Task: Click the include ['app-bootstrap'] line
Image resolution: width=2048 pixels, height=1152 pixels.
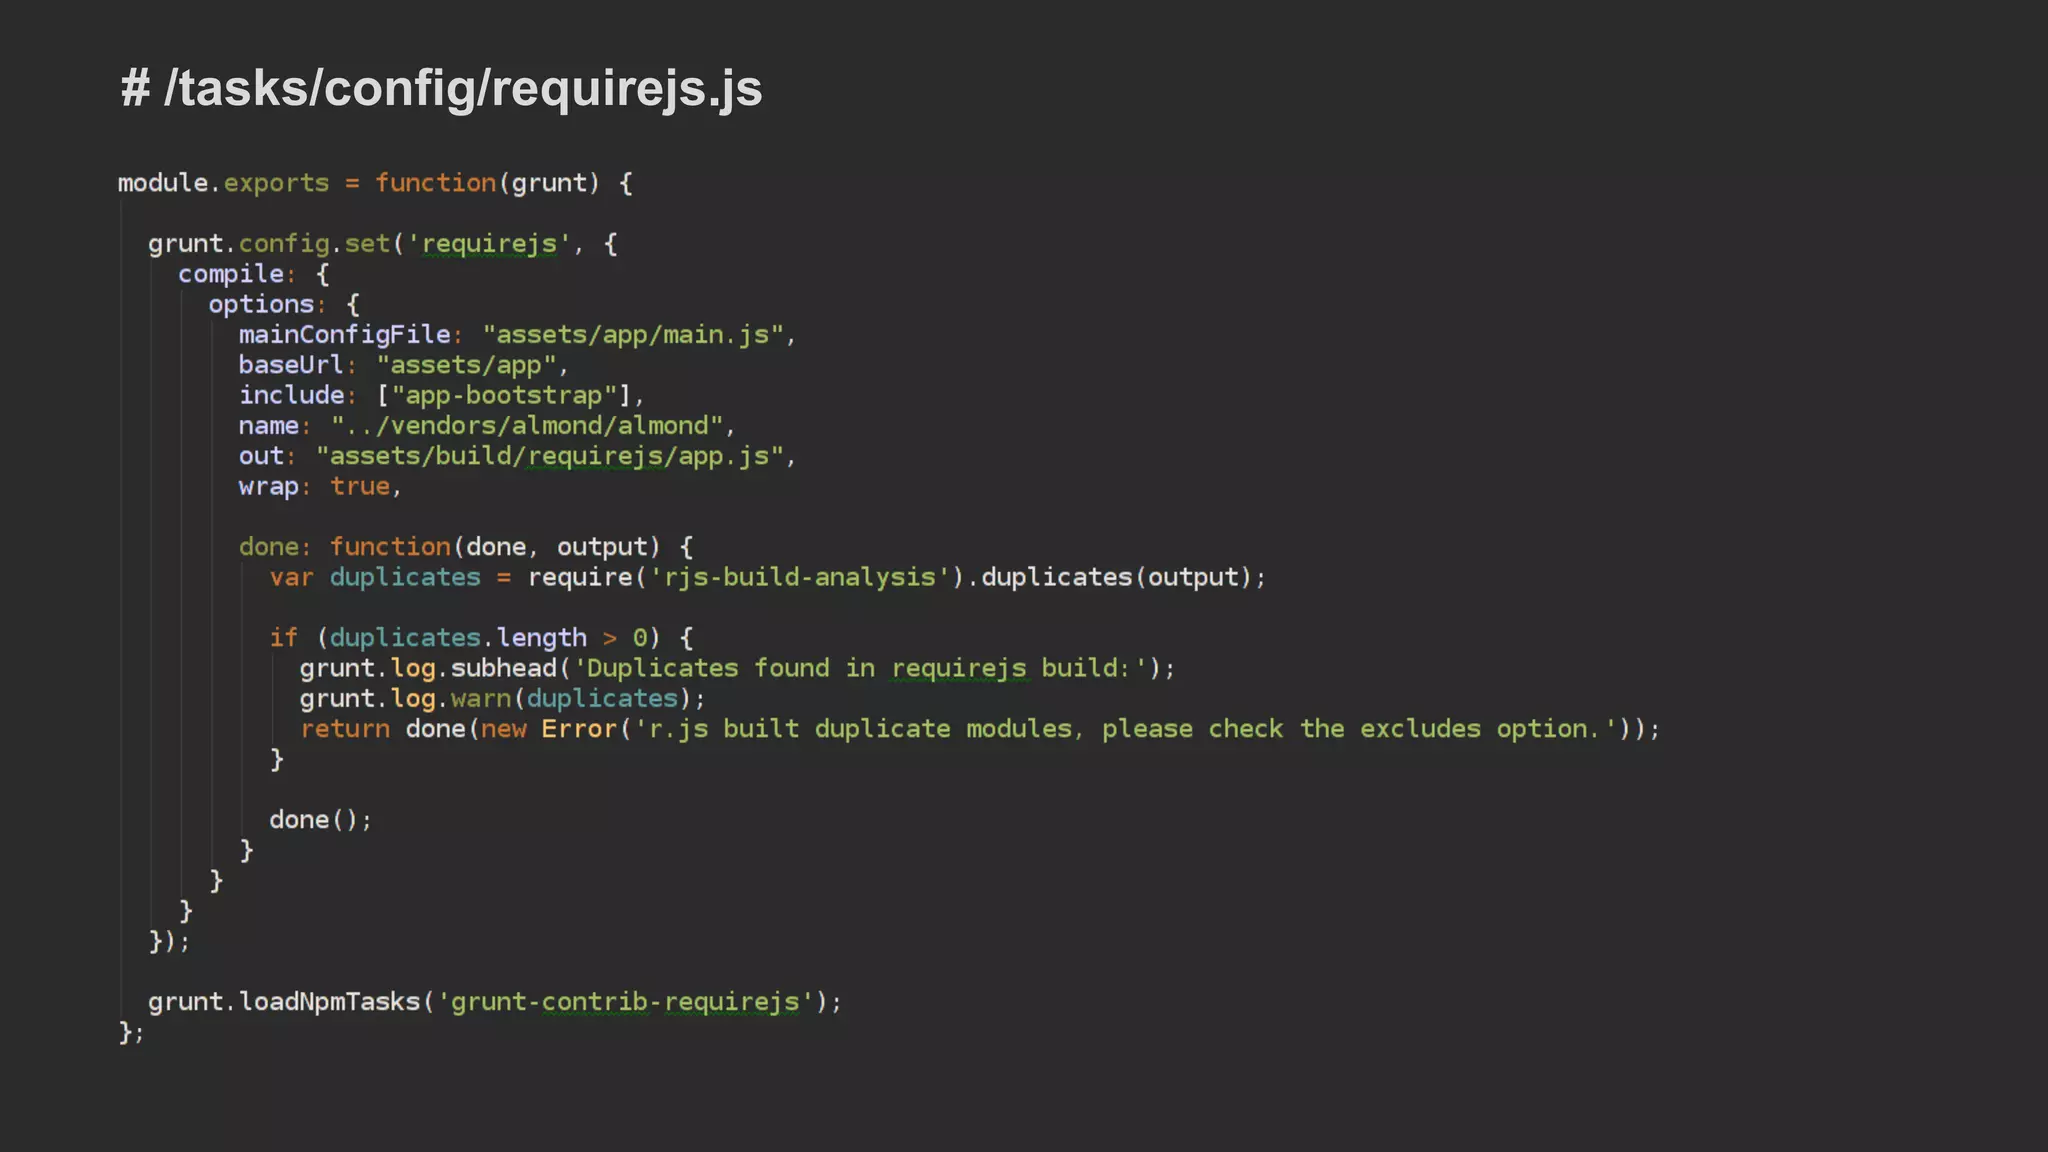Action: pos(441,395)
